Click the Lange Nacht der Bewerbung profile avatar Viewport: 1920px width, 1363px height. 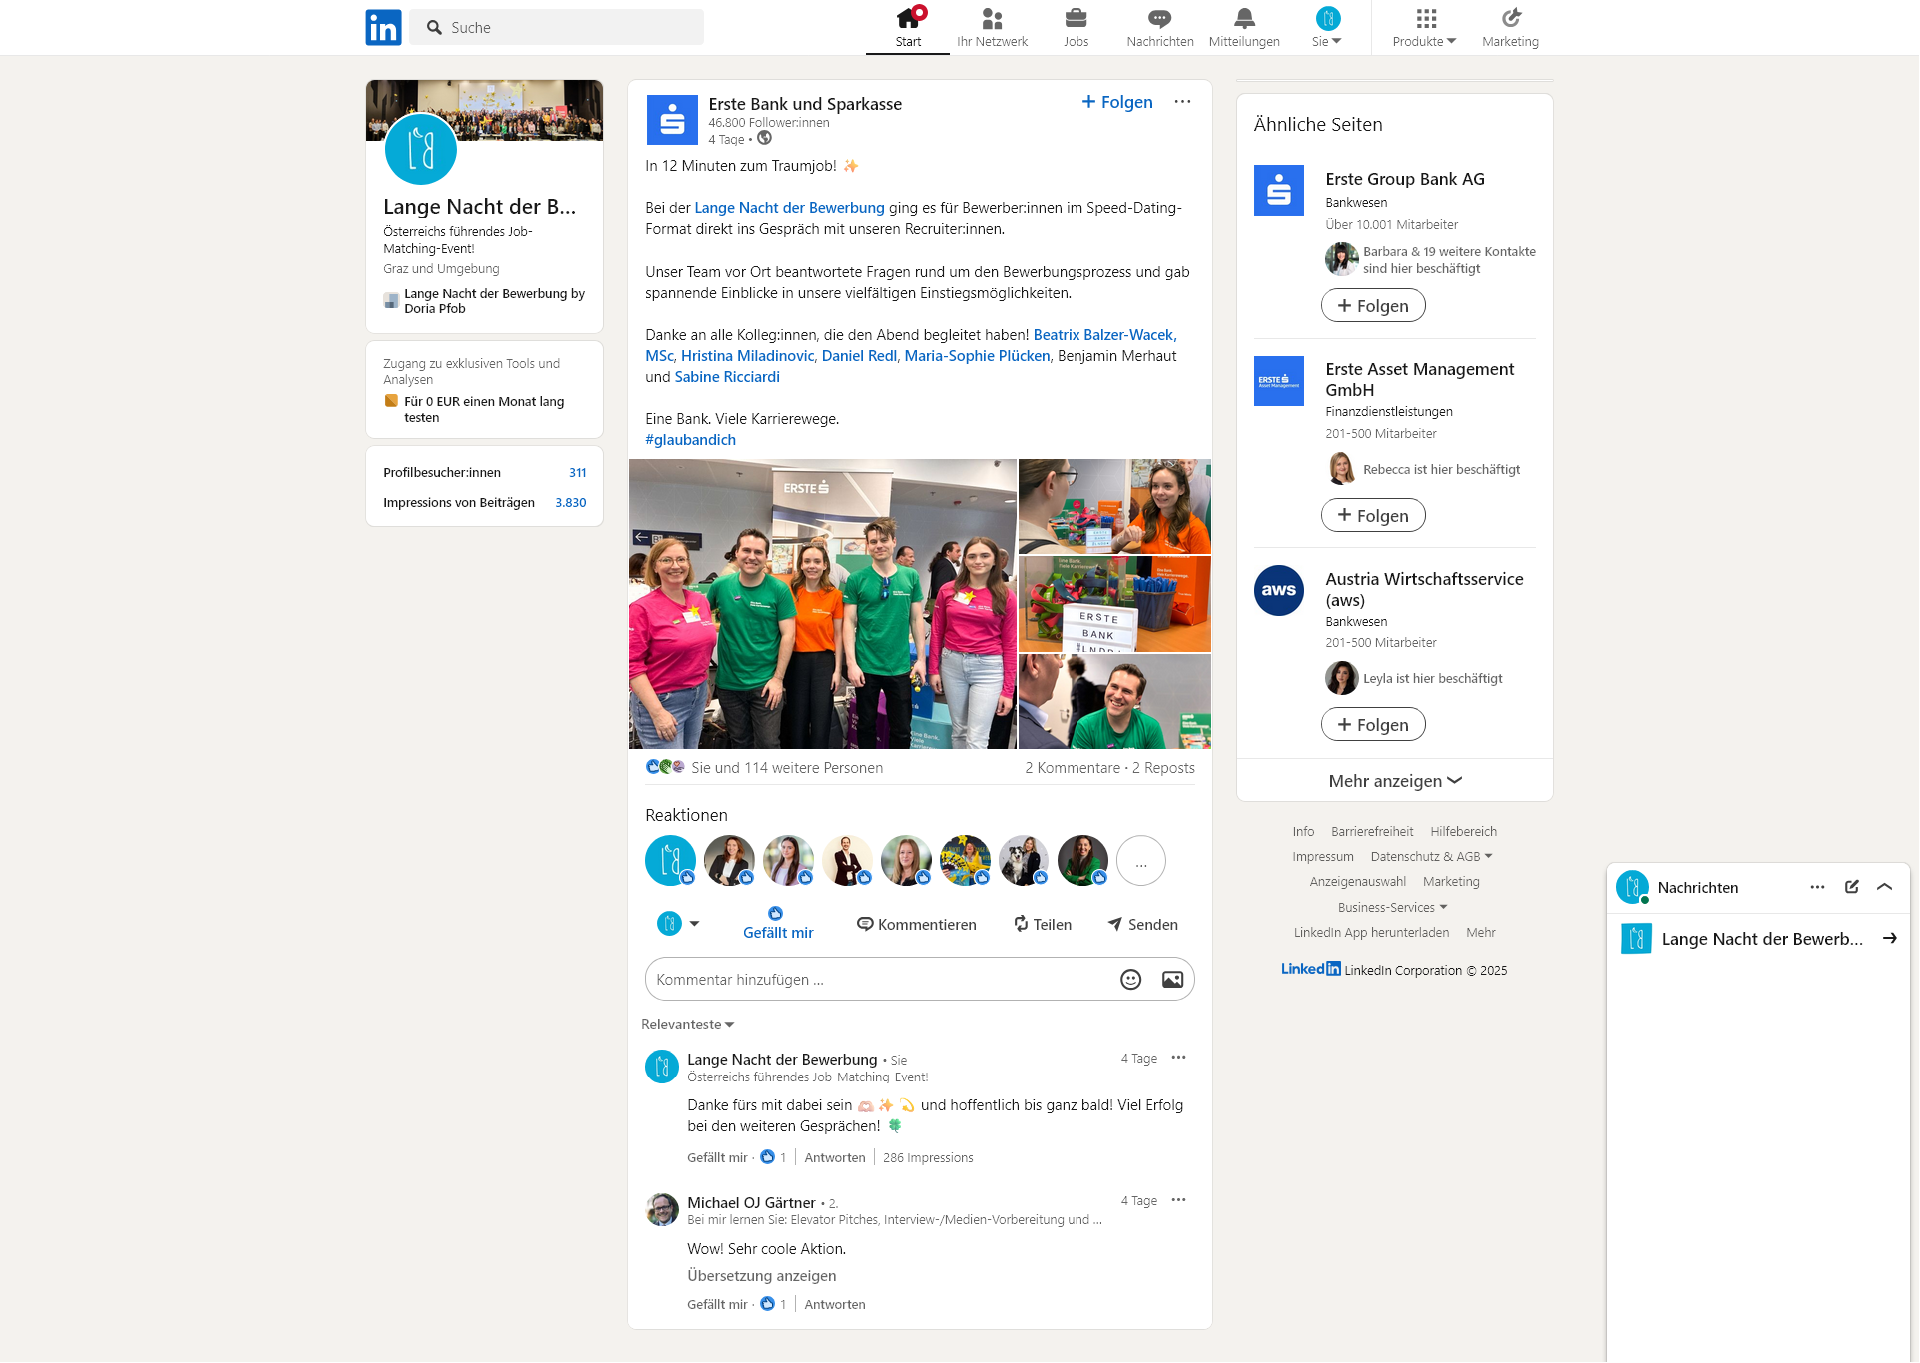[x=421, y=150]
